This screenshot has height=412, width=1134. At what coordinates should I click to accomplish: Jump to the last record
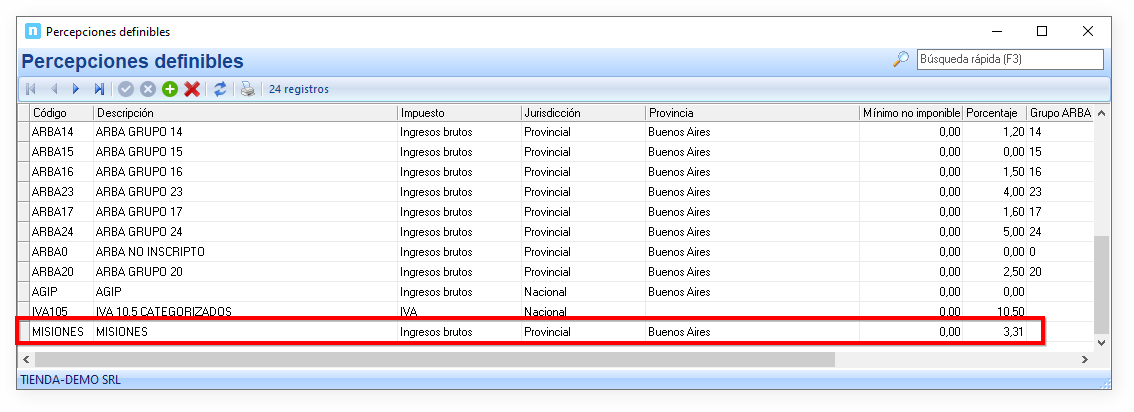[x=99, y=89]
